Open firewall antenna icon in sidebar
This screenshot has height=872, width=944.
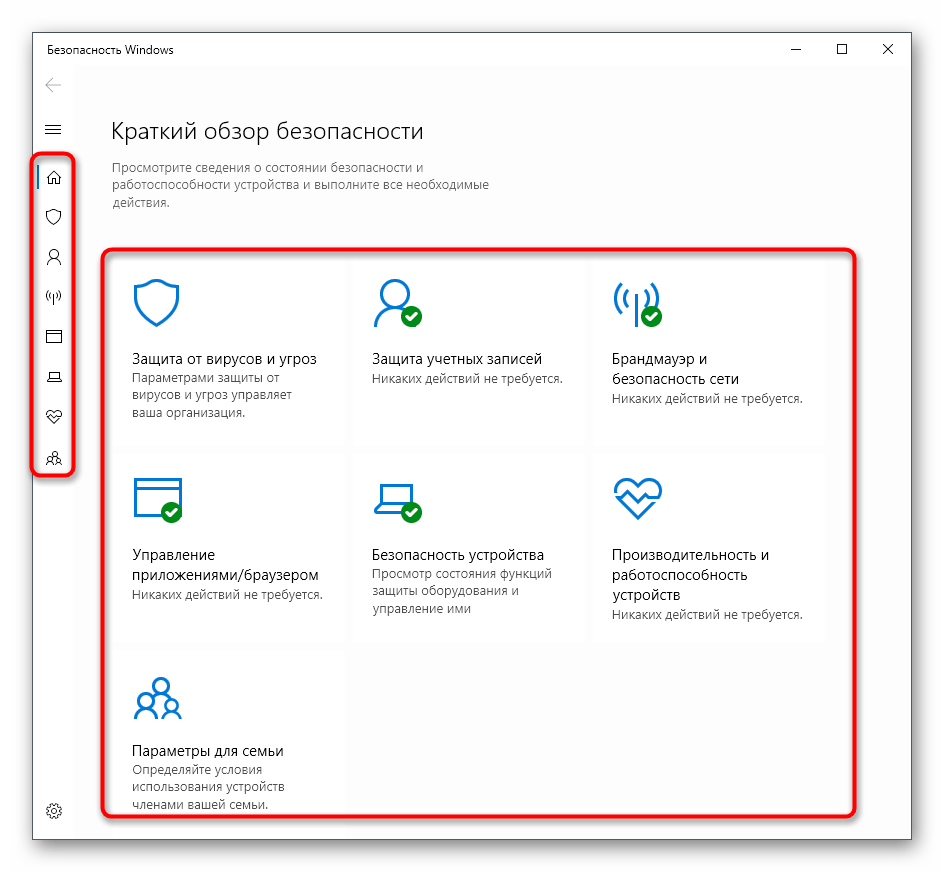click(54, 297)
